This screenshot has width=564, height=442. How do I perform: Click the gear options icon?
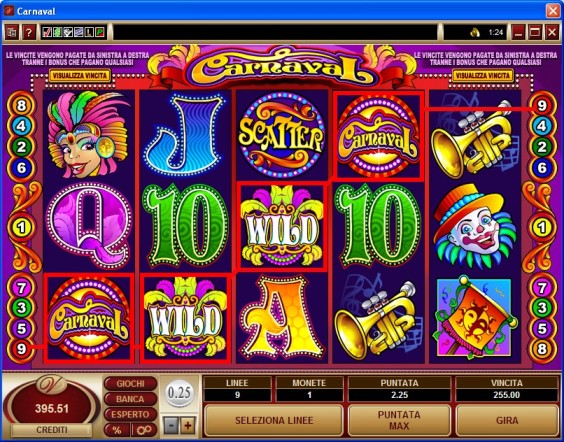[x=145, y=429]
